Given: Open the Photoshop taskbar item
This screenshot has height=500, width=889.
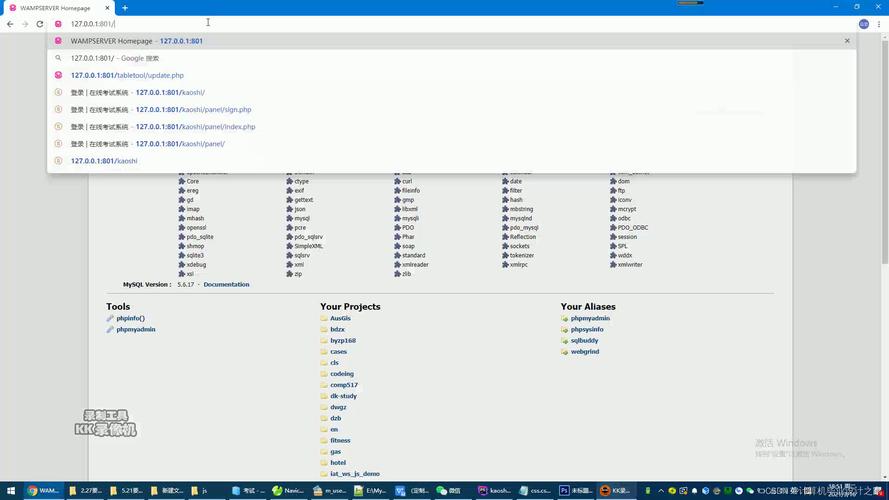Looking at the screenshot, I should click(x=576, y=490).
